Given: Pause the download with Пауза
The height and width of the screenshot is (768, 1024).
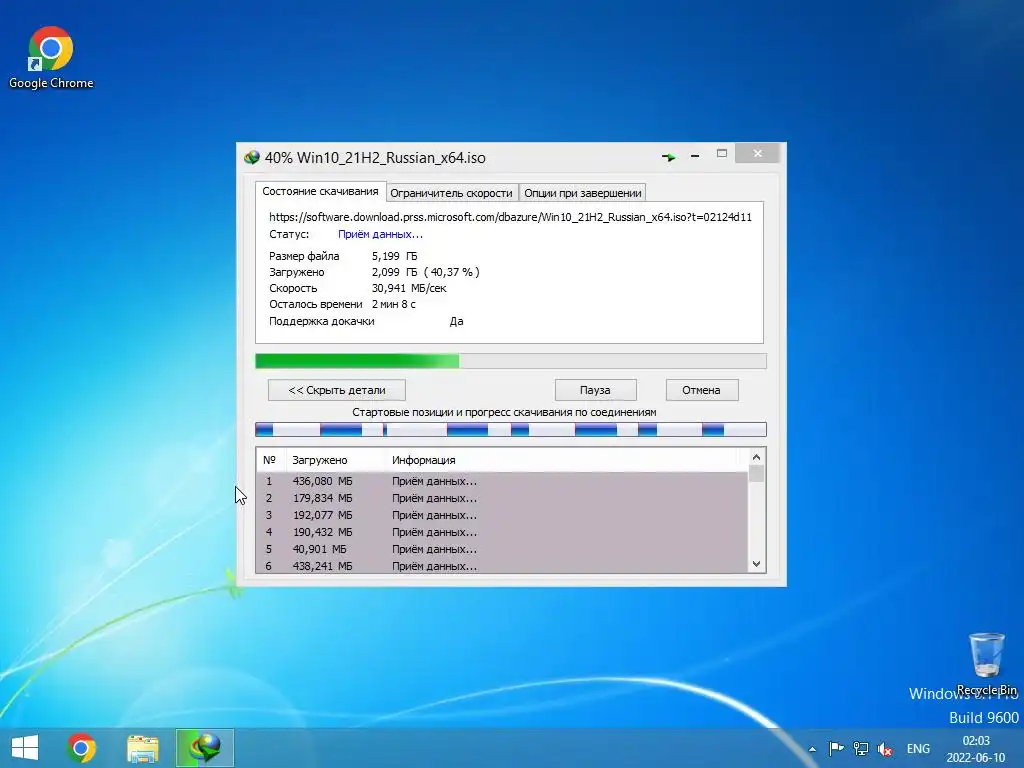Looking at the screenshot, I should coord(595,390).
